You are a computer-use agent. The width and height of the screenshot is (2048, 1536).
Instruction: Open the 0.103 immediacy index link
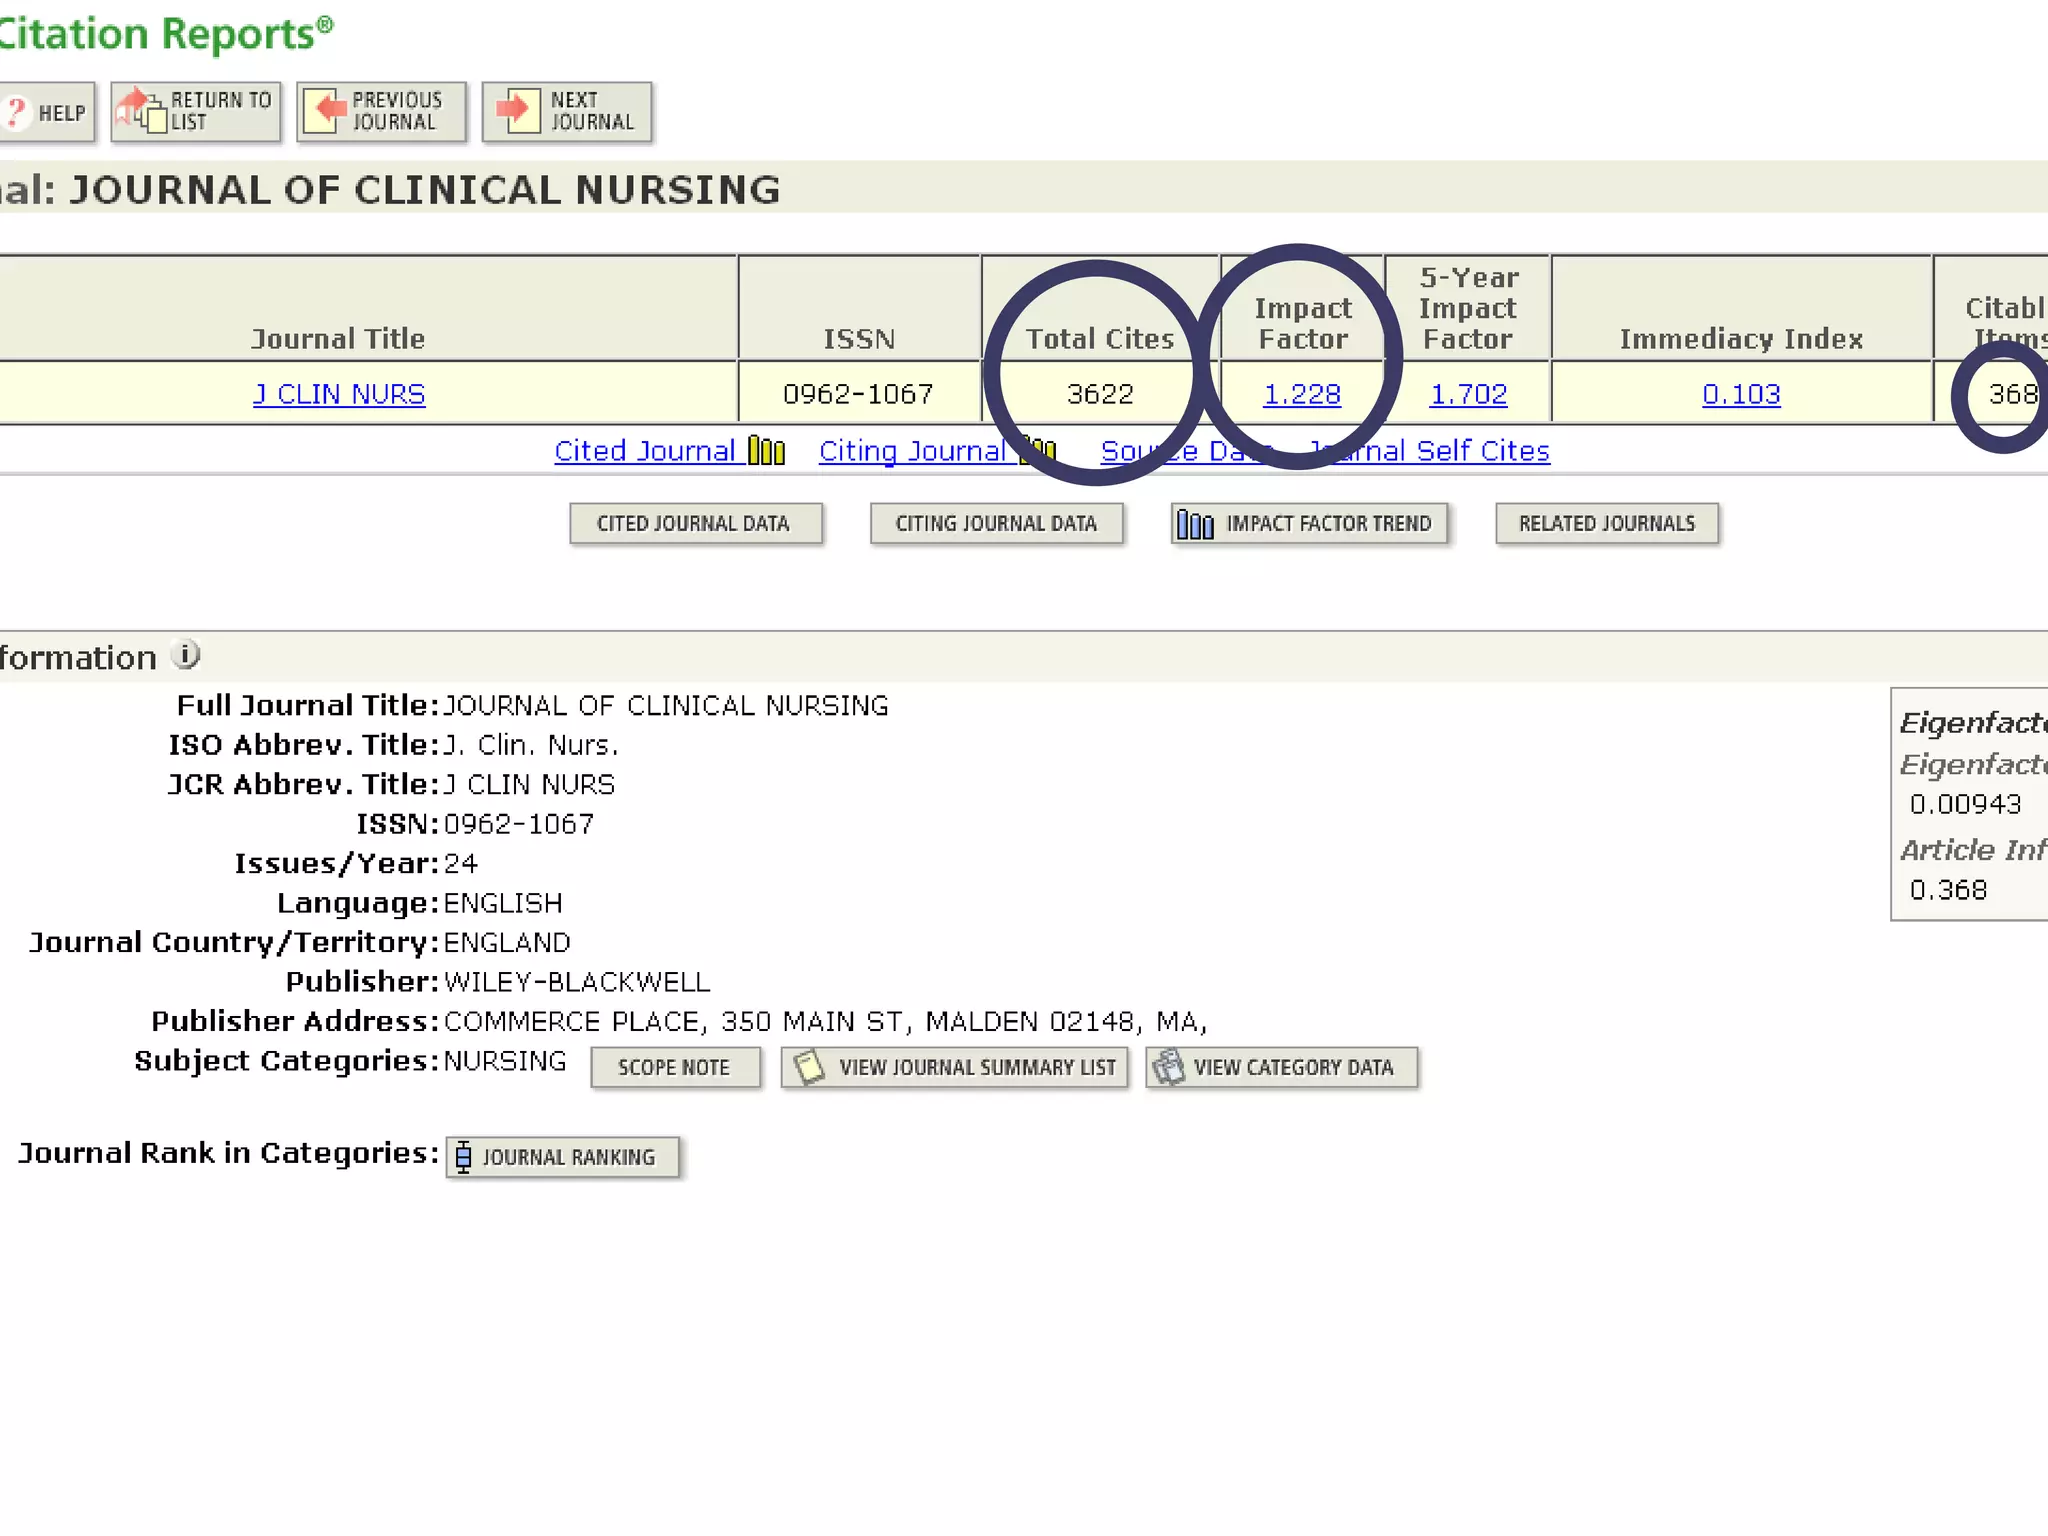[1741, 394]
